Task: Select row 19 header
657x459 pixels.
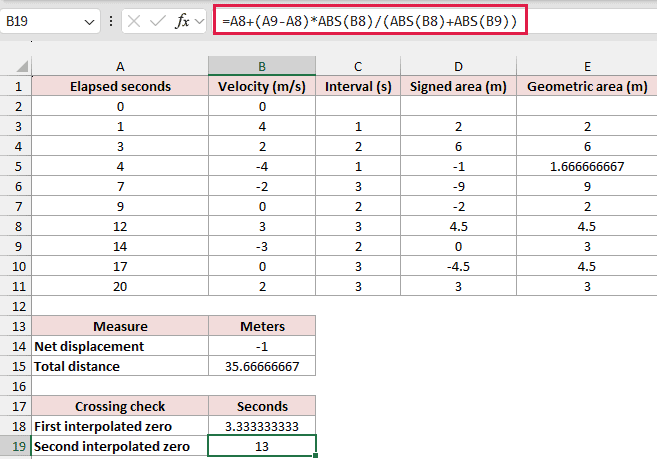Action: tap(16, 446)
